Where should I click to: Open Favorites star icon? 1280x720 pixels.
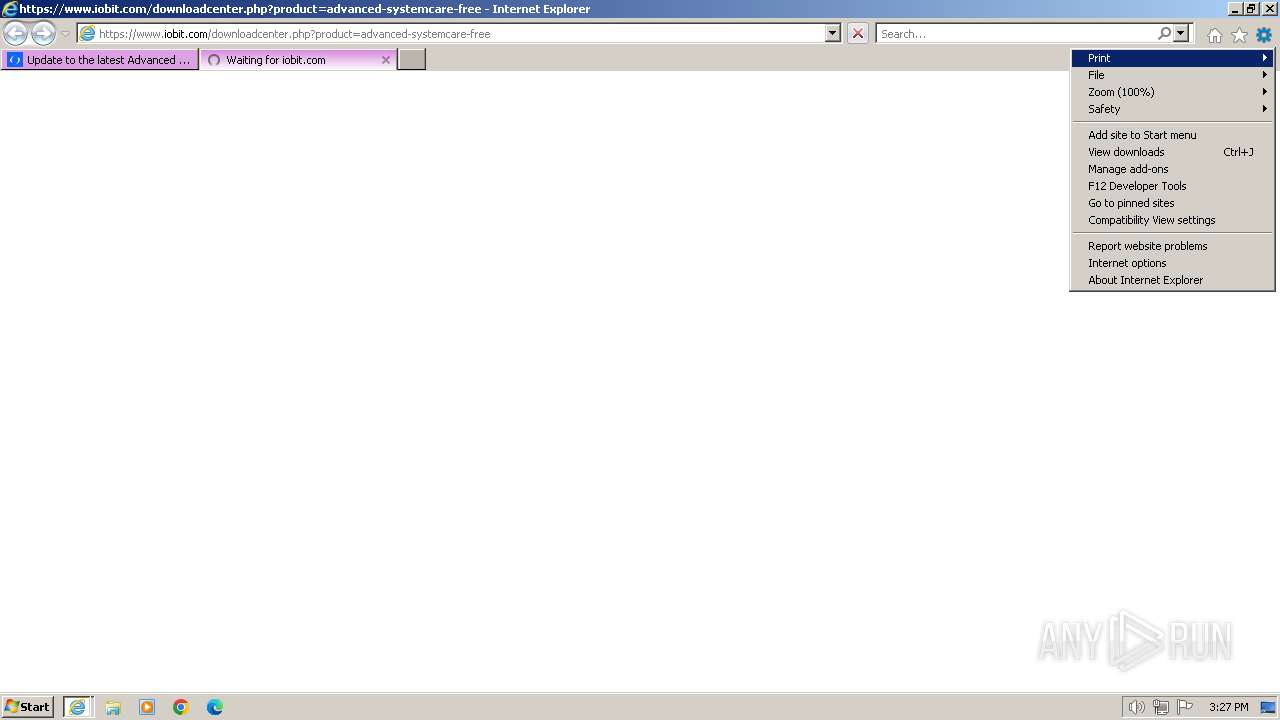click(x=1239, y=35)
